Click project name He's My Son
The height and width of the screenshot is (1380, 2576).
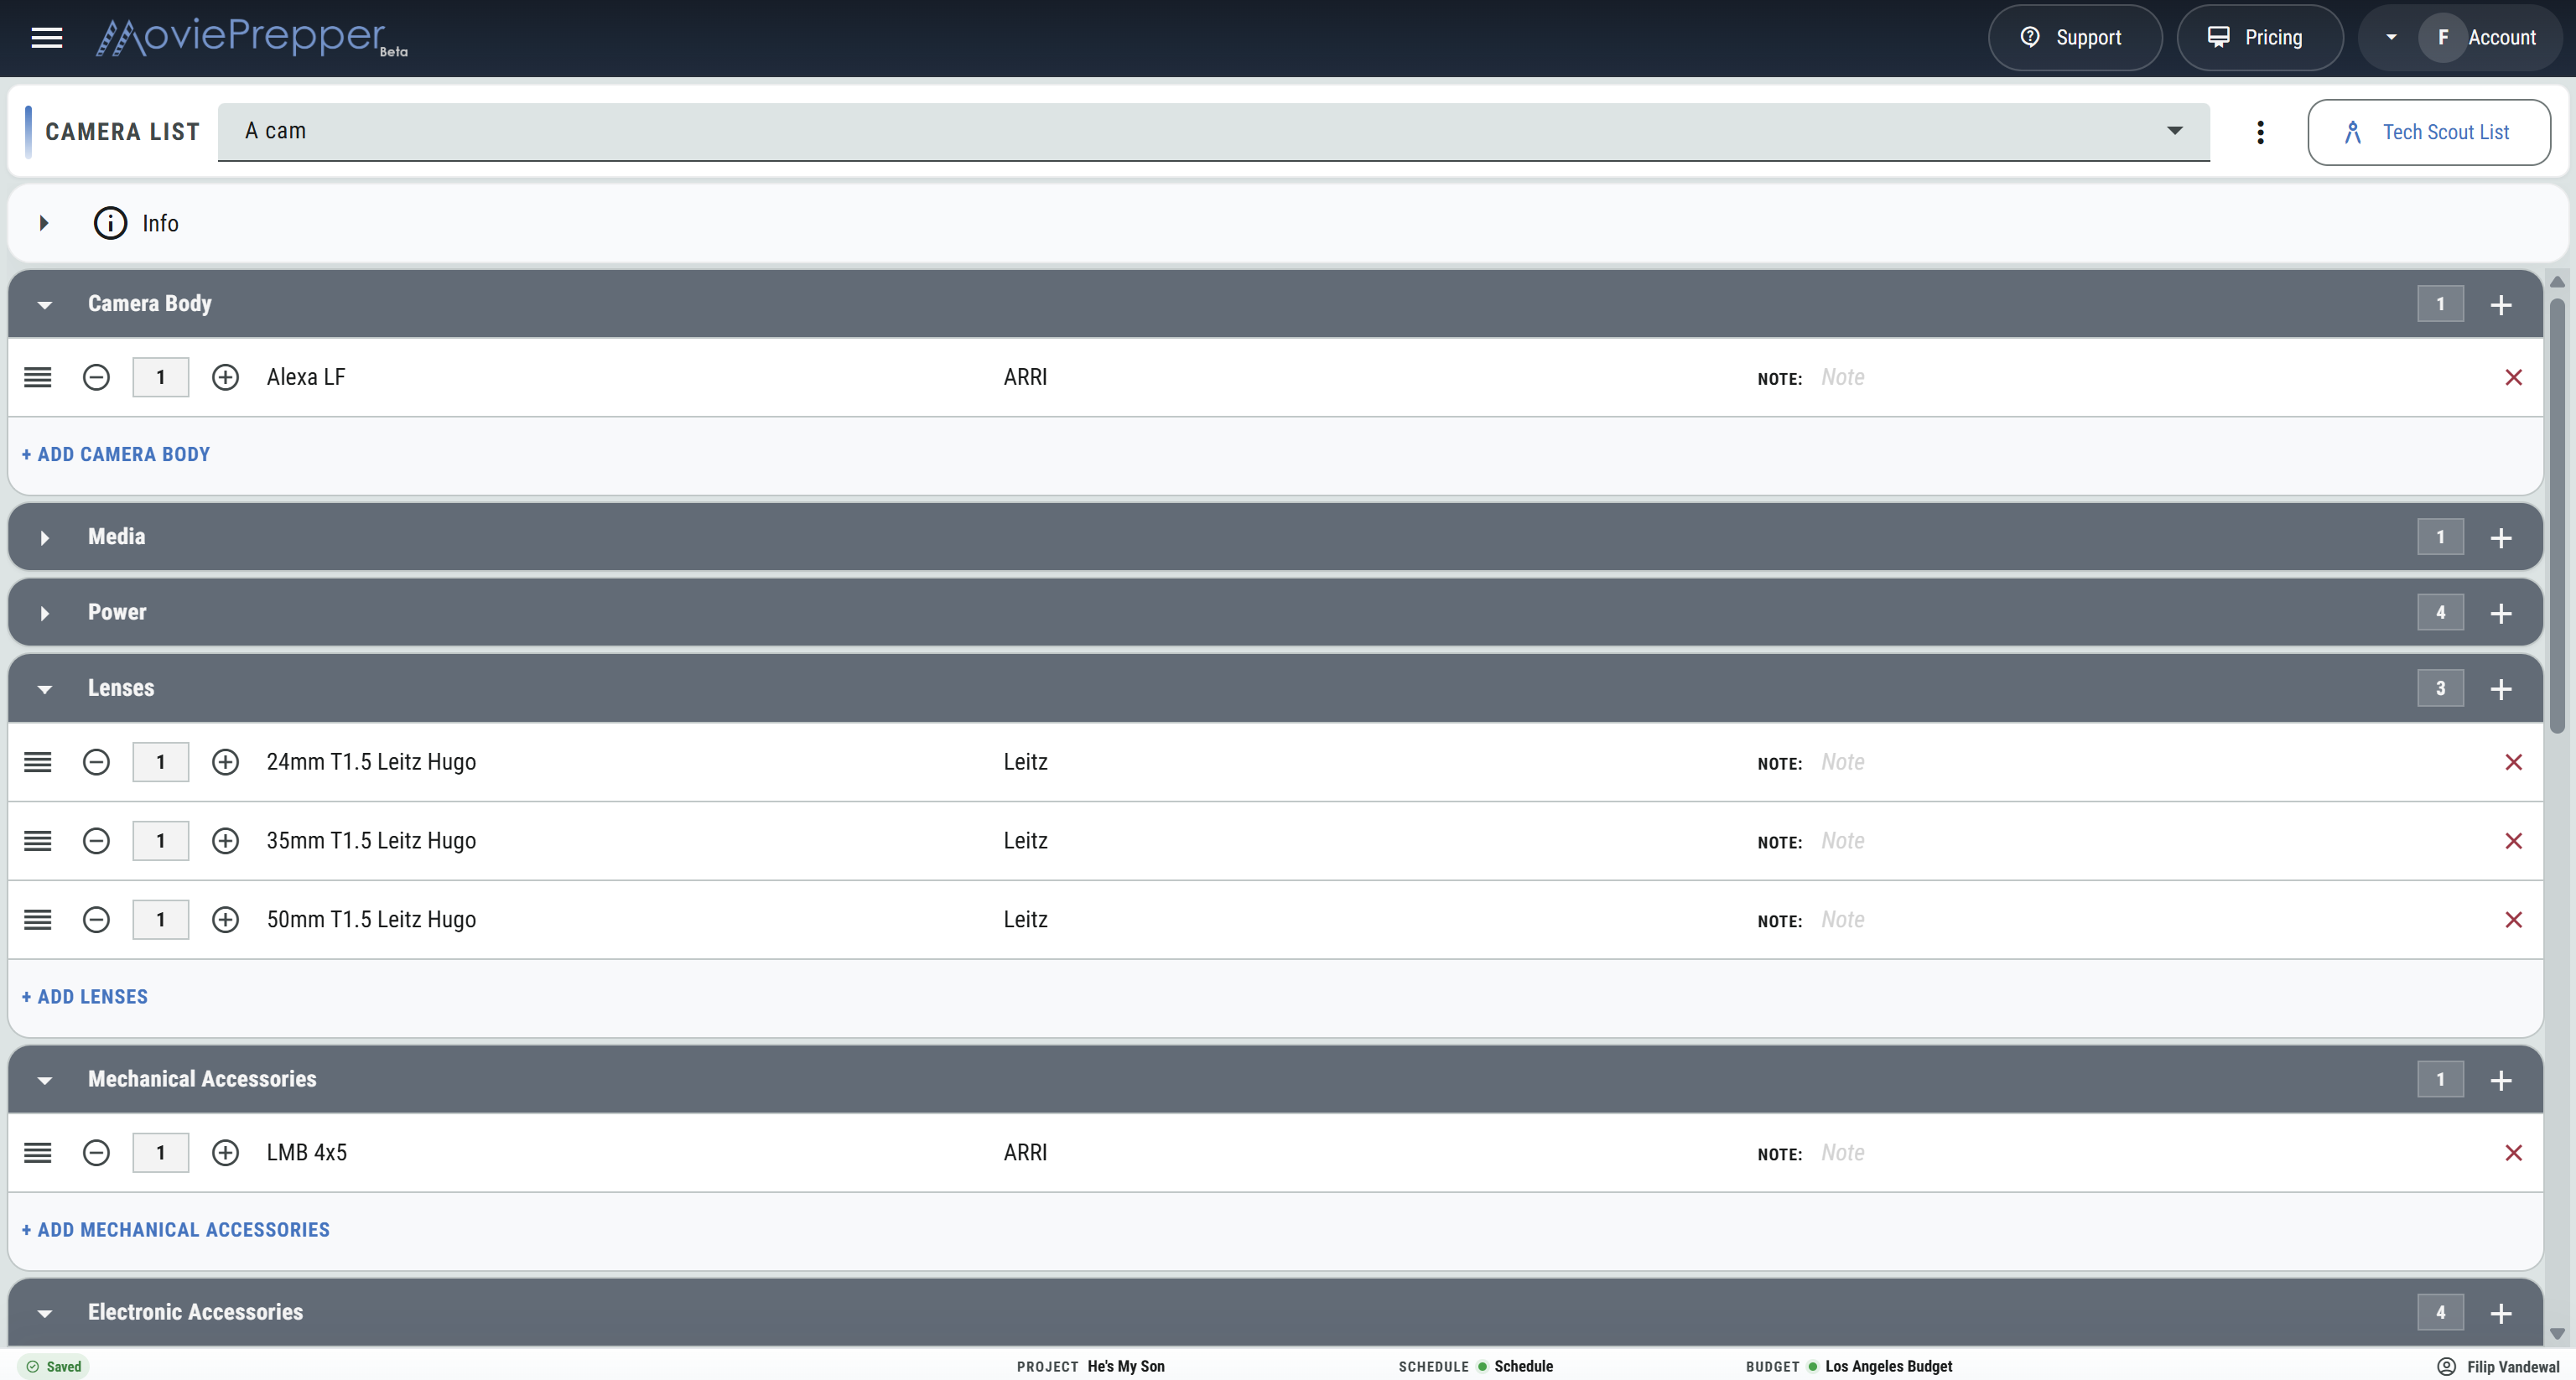1126,1367
